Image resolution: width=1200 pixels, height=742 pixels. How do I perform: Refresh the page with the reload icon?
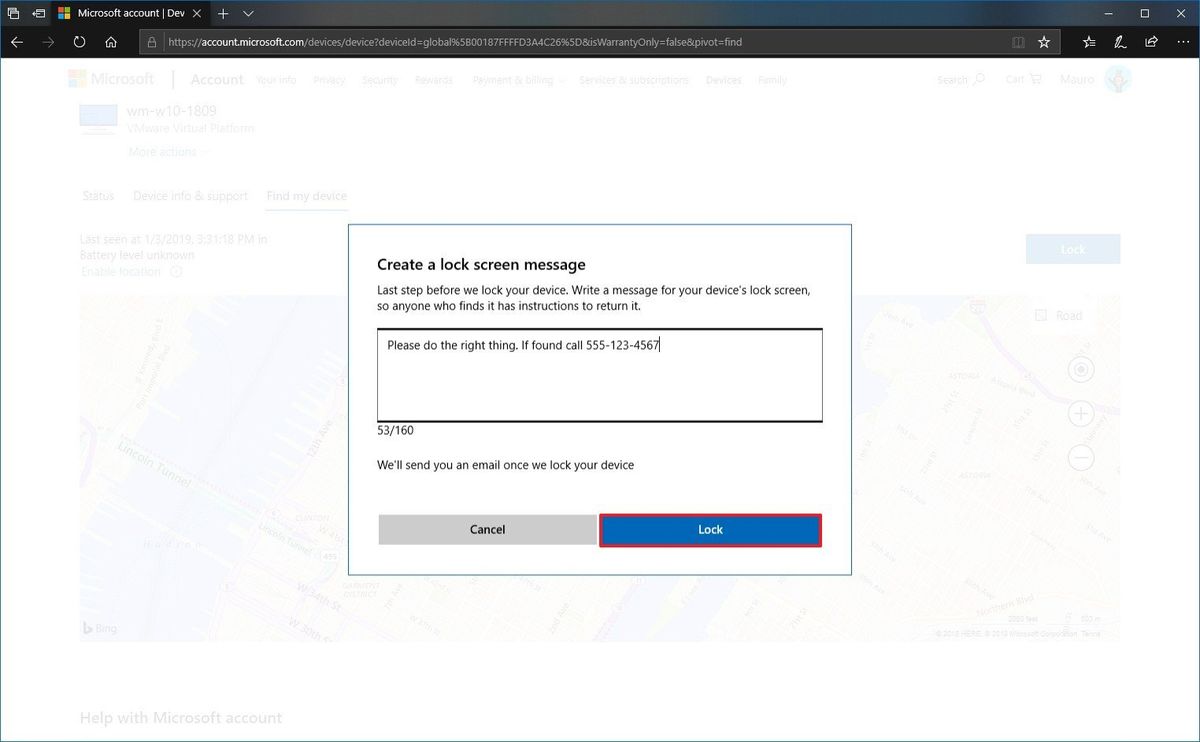(x=79, y=42)
